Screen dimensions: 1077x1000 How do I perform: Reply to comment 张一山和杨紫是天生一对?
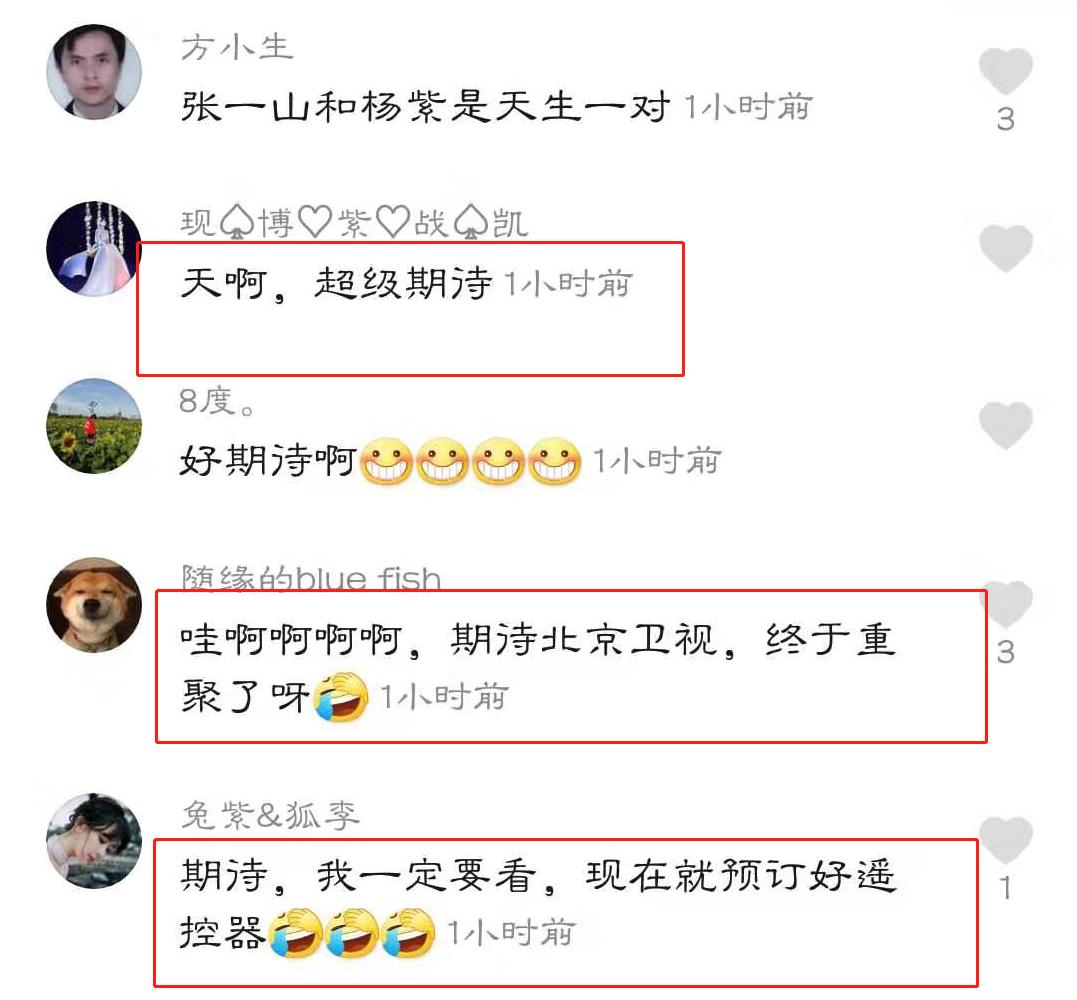pos(425,107)
